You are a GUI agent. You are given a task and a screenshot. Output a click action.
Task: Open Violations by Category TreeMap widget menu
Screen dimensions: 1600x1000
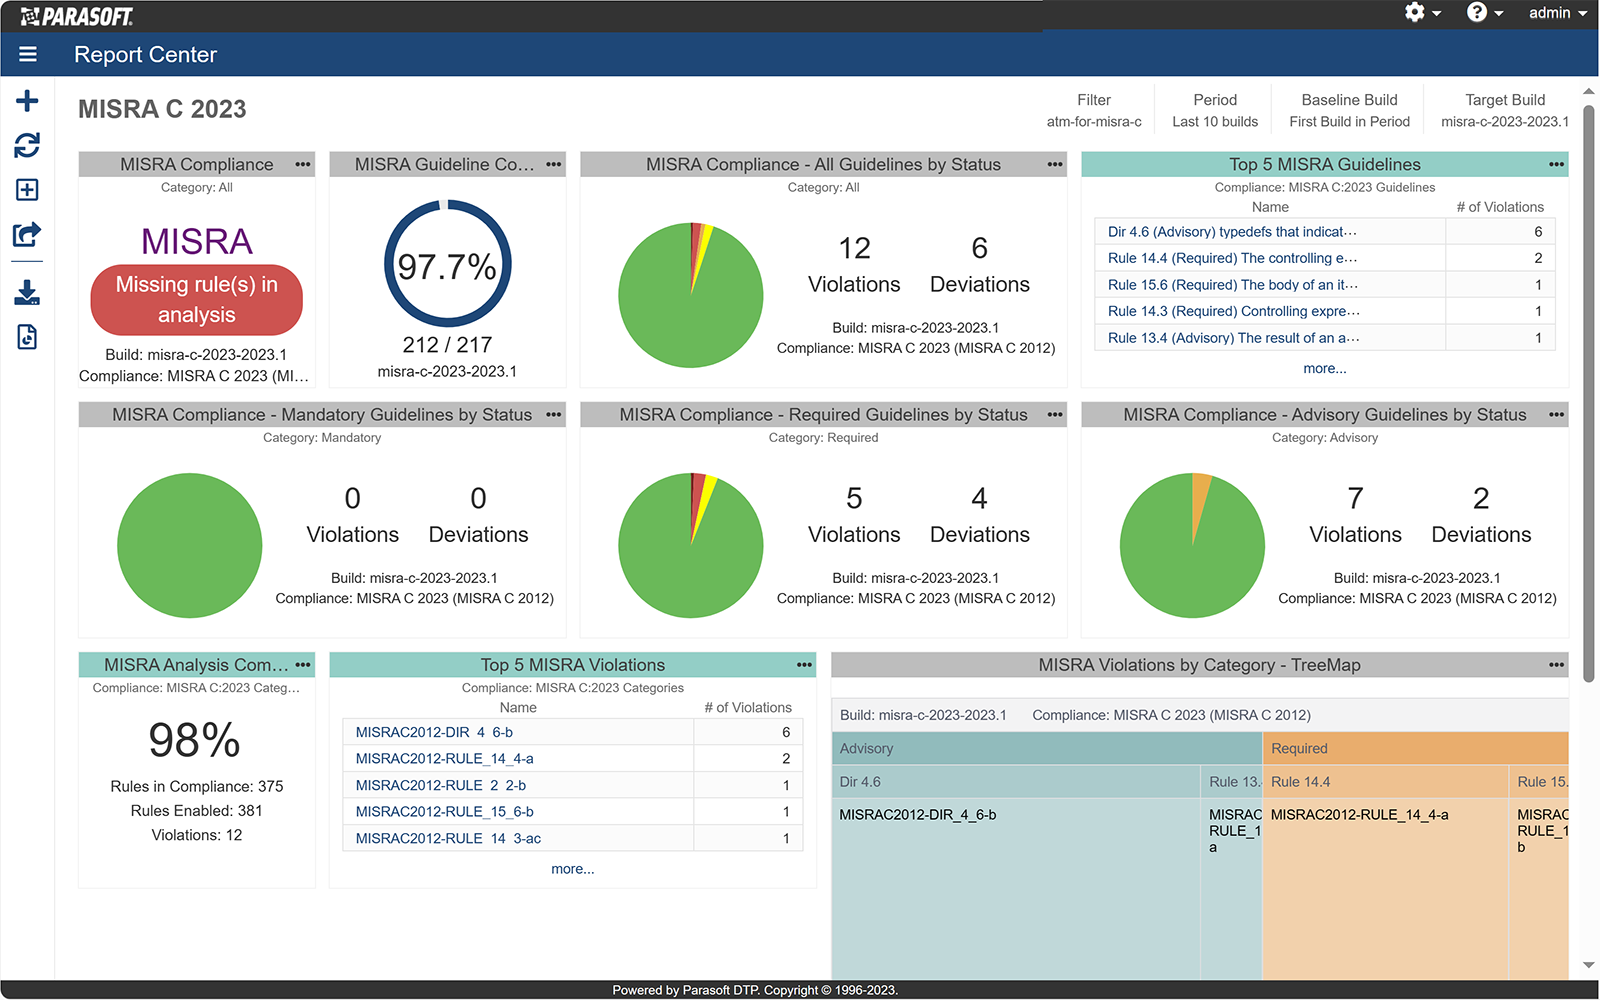[1556, 665]
